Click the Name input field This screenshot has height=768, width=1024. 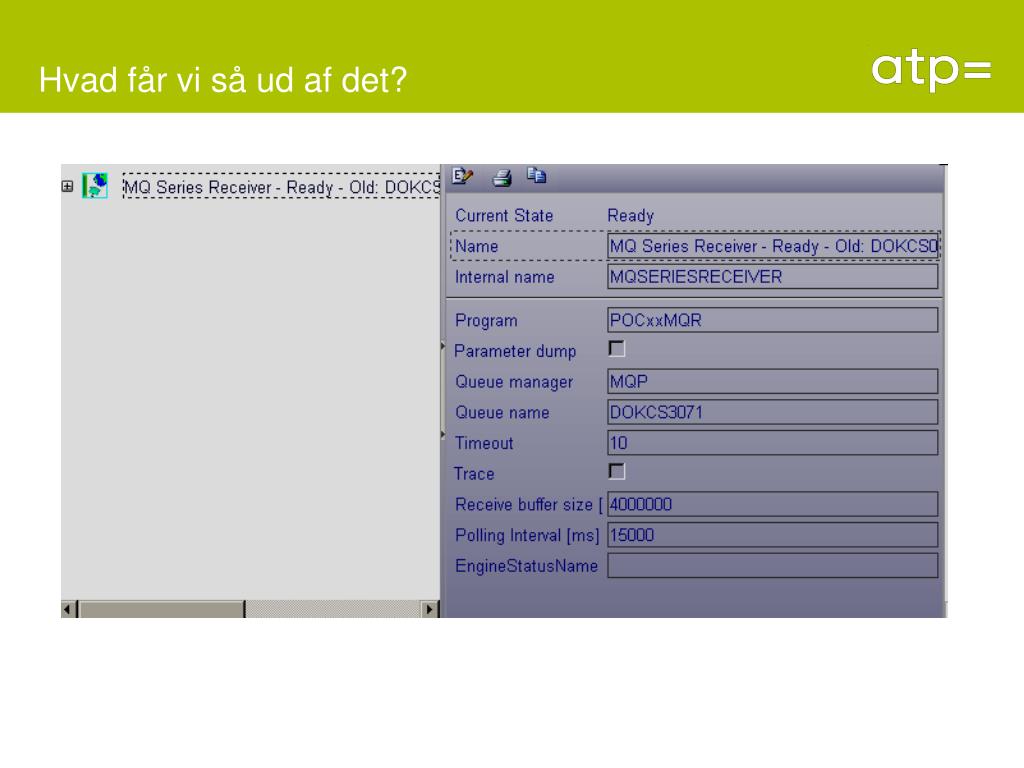click(773, 246)
